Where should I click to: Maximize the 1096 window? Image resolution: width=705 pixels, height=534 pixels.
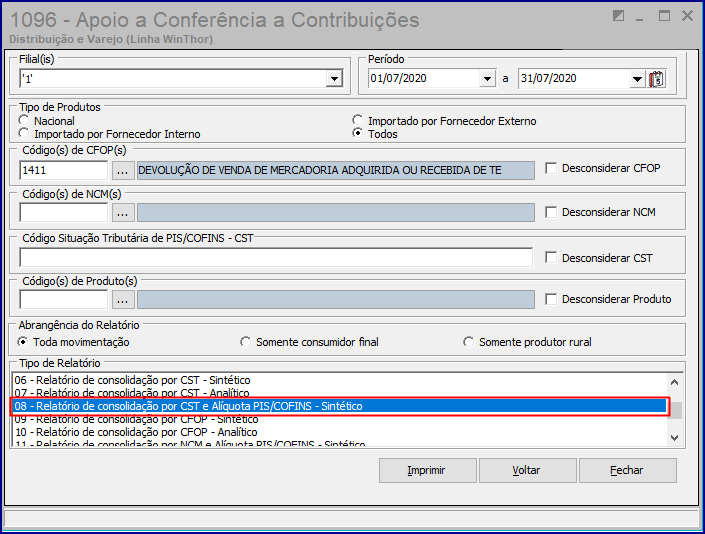[x=664, y=16]
